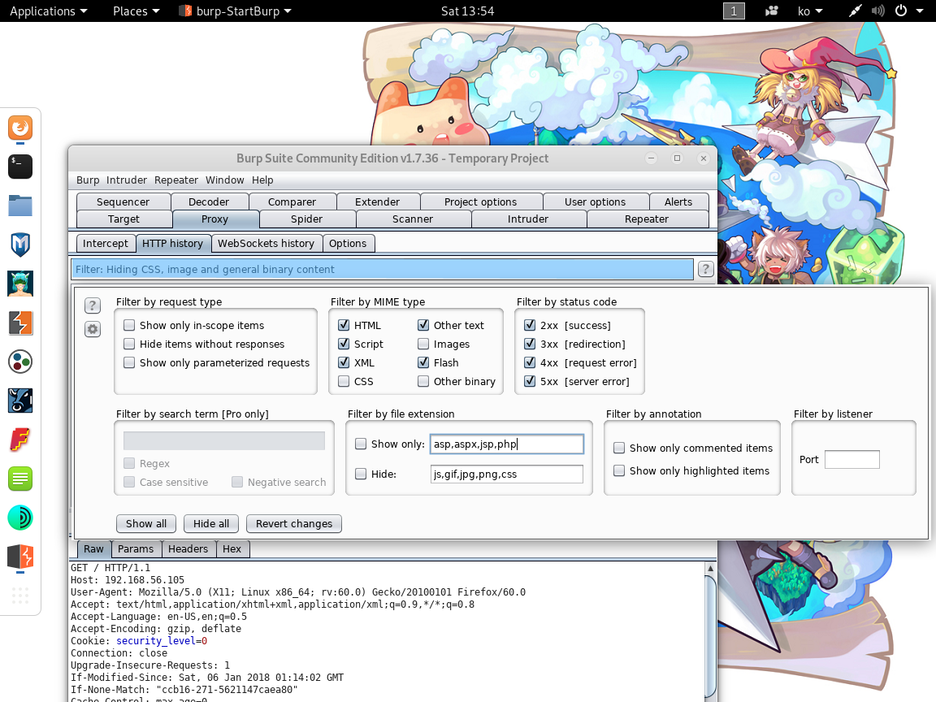Open the Help menu
This screenshot has height=702, width=936.
point(263,180)
